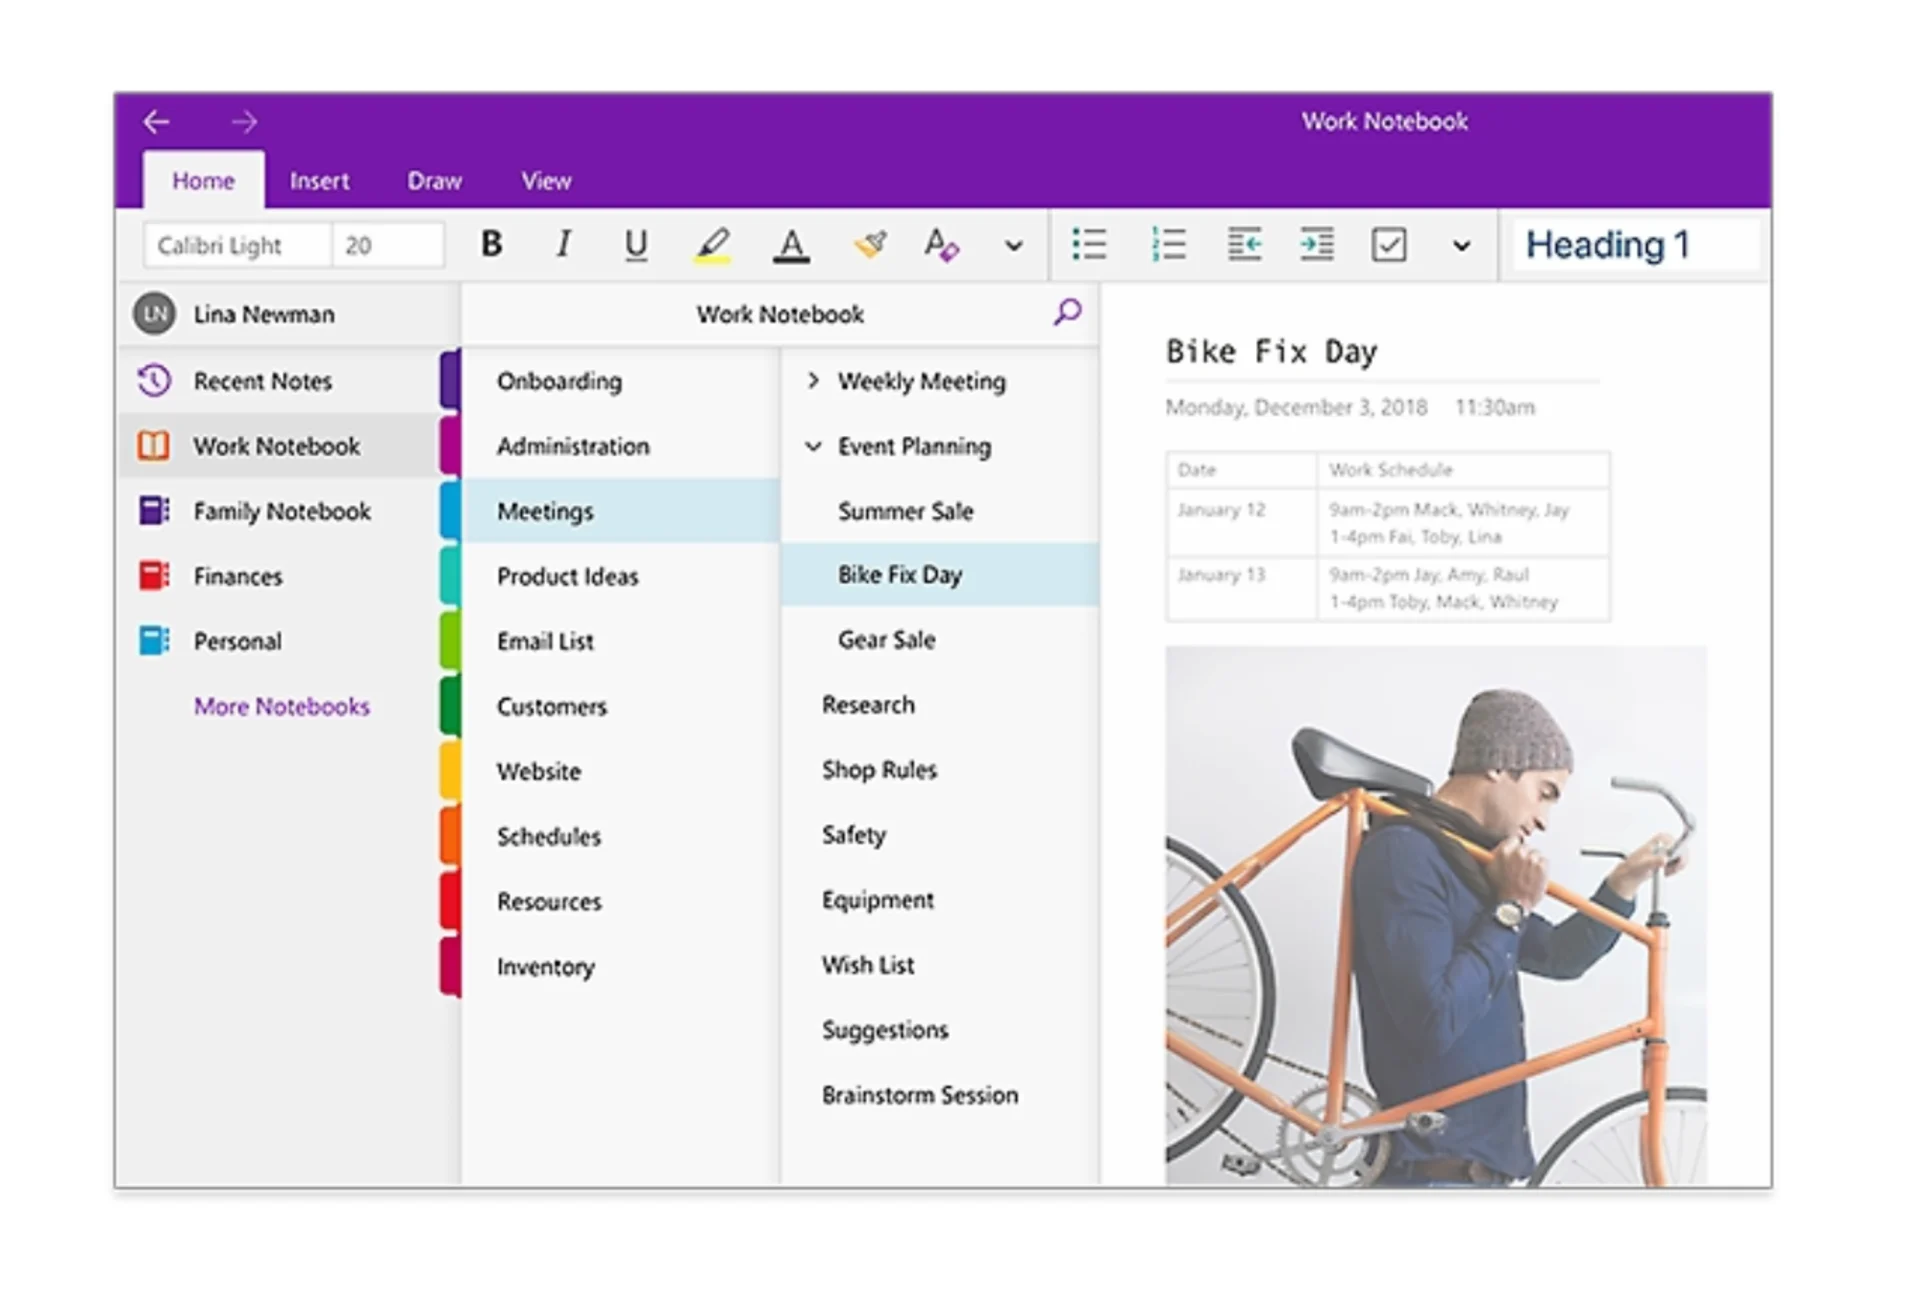1920x1291 pixels.
Task: Use the Format Painter
Action: point(869,244)
